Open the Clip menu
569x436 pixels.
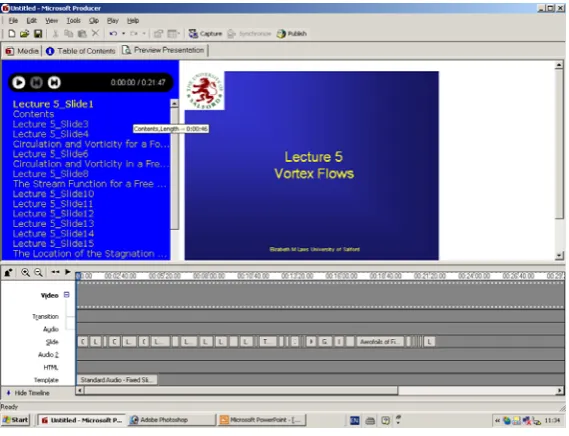pyautogui.click(x=94, y=21)
